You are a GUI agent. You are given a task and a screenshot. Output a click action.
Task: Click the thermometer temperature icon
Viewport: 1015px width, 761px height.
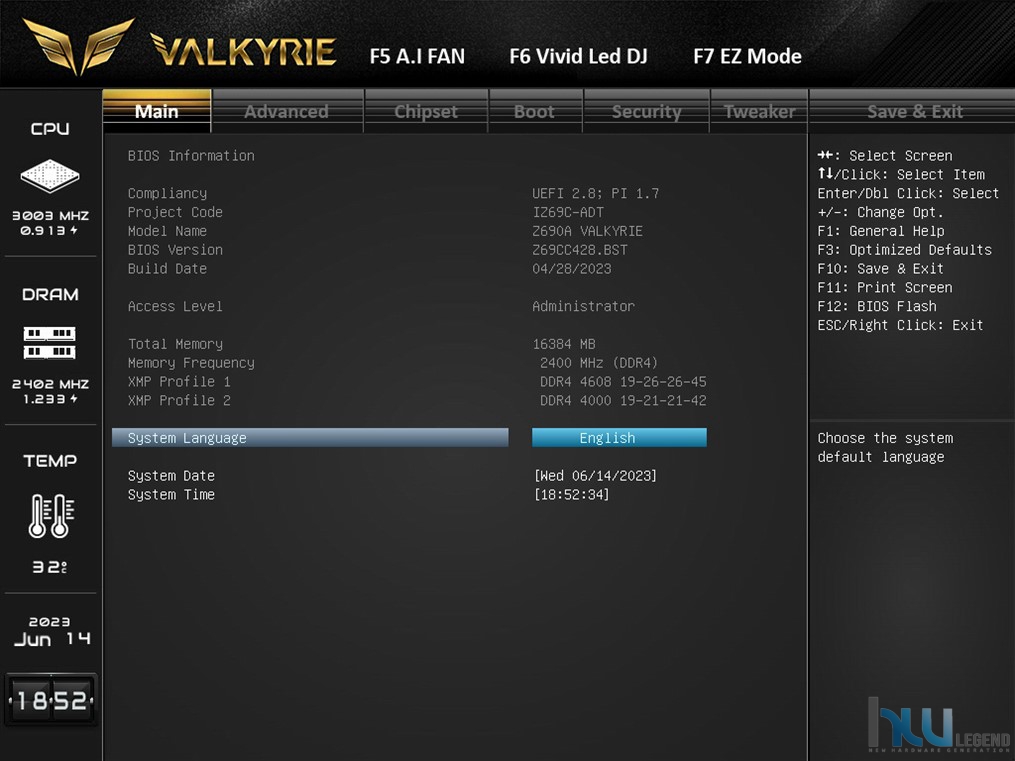click(51, 515)
